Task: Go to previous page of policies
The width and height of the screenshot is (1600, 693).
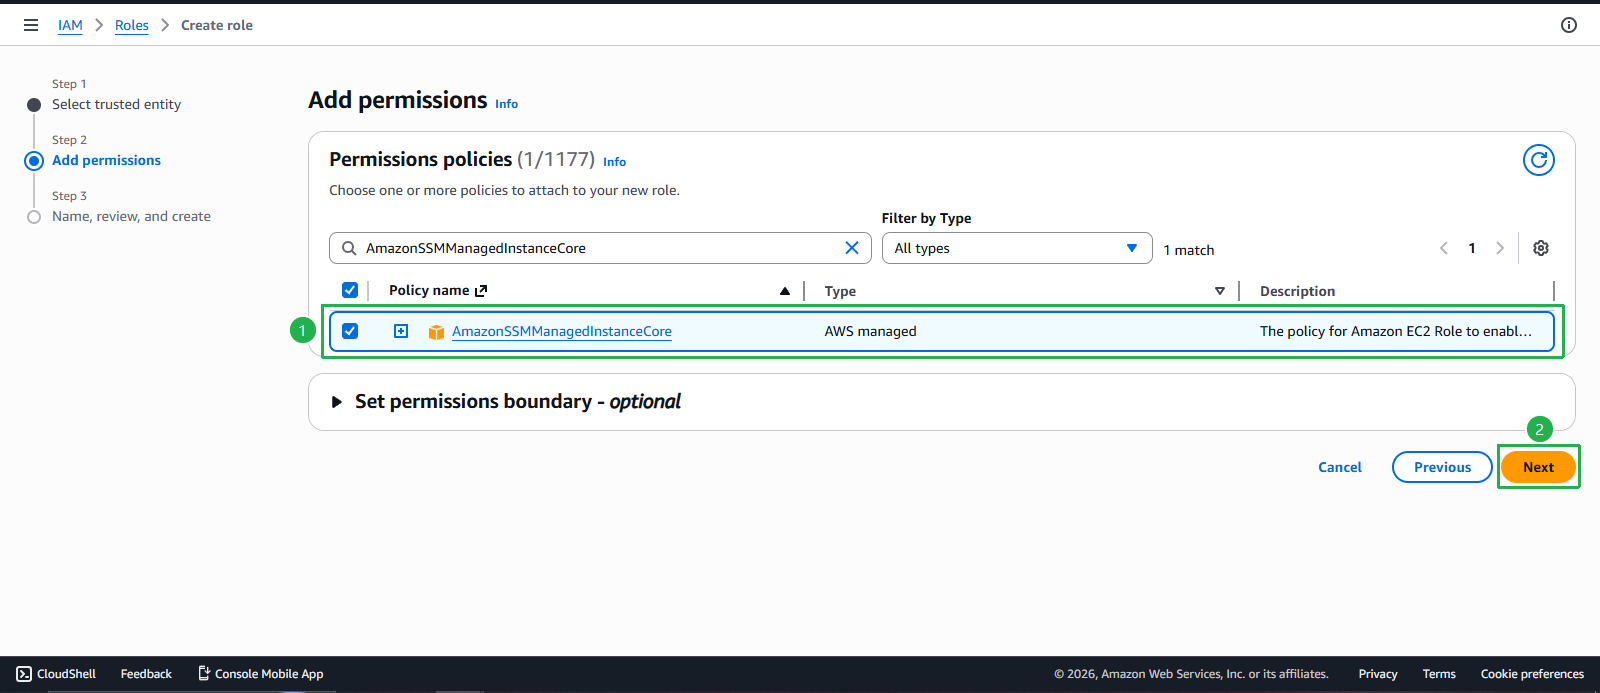Action: tap(1444, 248)
